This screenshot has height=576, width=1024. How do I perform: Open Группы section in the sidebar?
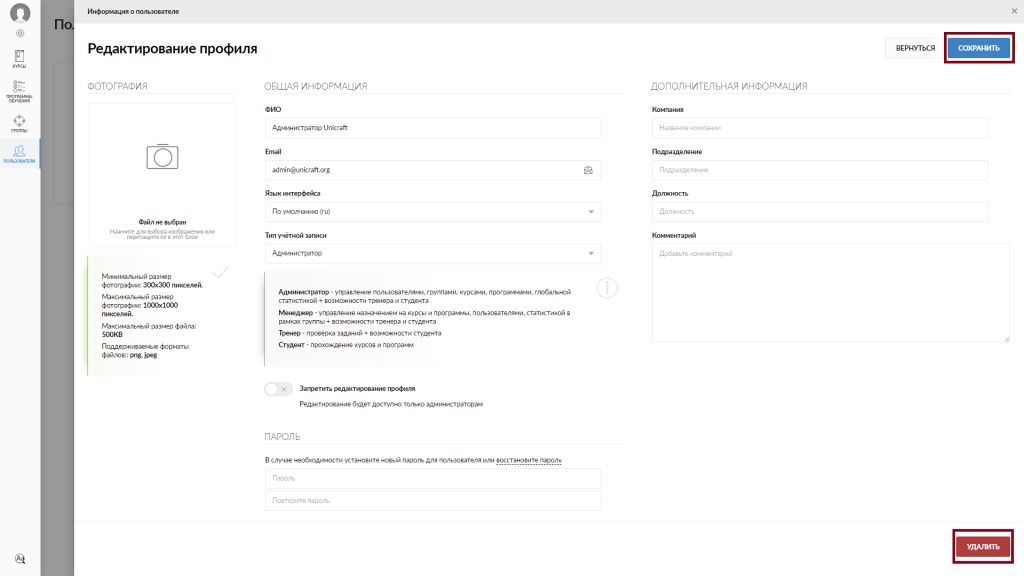tap(20, 123)
